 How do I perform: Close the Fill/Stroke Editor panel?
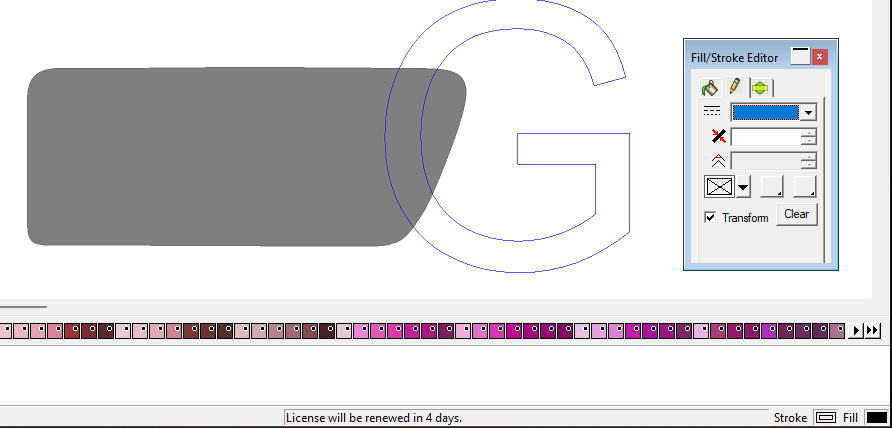pyautogui.click(x=819, y=57)
